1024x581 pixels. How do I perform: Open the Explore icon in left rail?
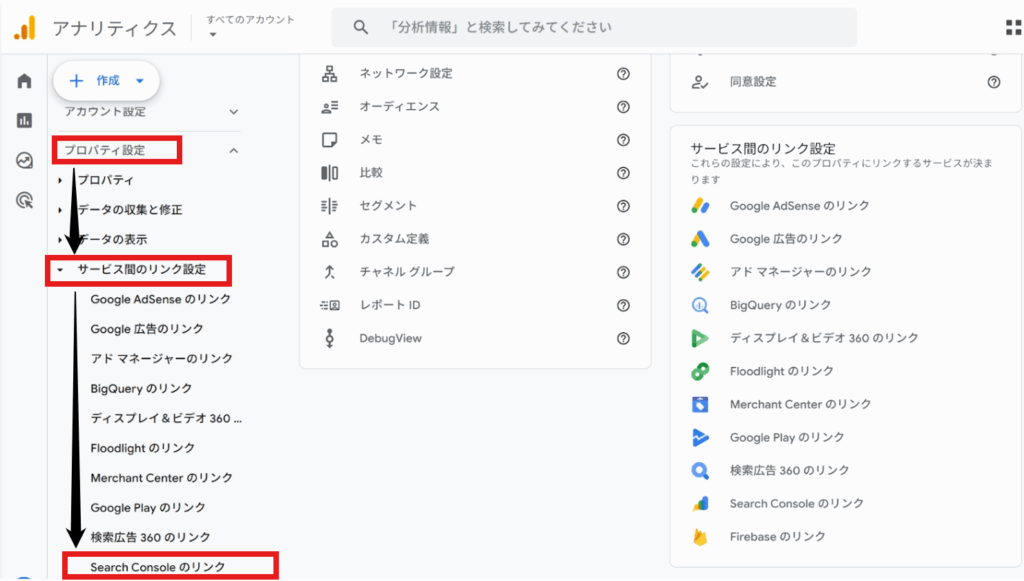click(x=24, y=161)
